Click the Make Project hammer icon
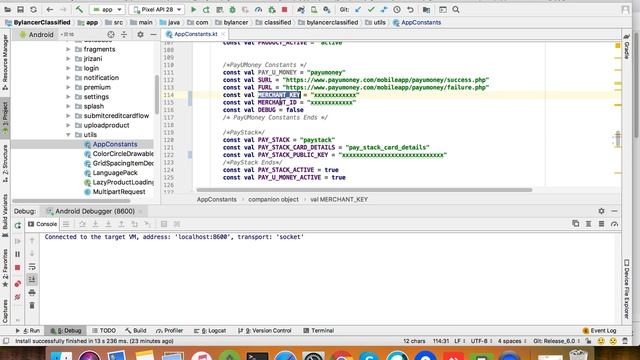This screenshot has height=360, width=640. 79,9
